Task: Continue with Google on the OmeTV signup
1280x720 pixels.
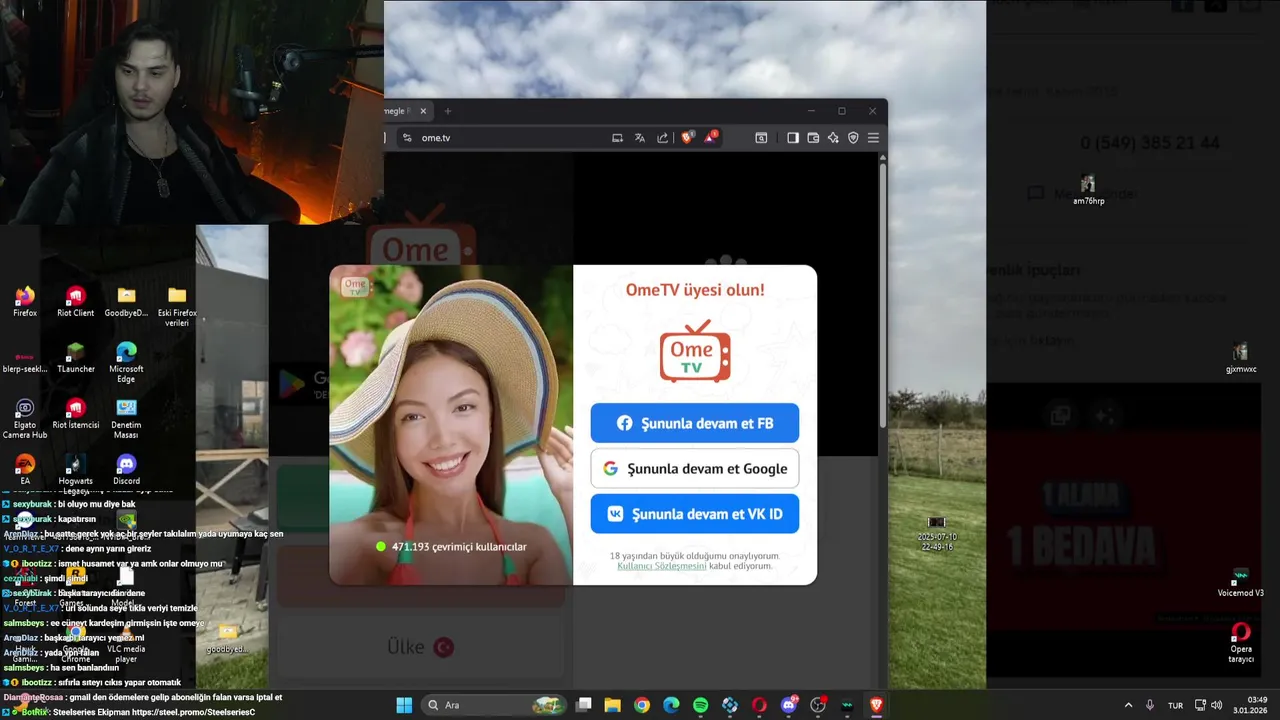Action: 694,468
